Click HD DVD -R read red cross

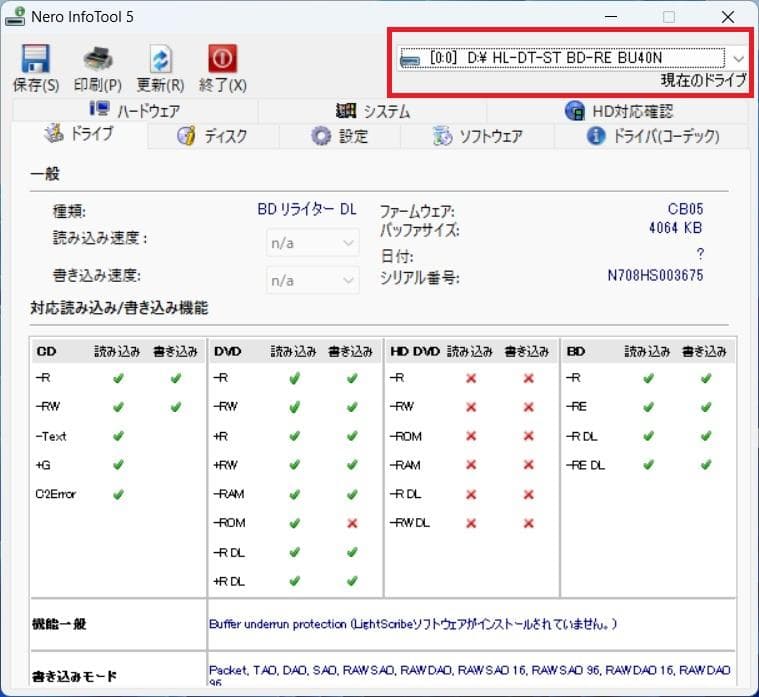pyautogui.click(x=471, y=378)
